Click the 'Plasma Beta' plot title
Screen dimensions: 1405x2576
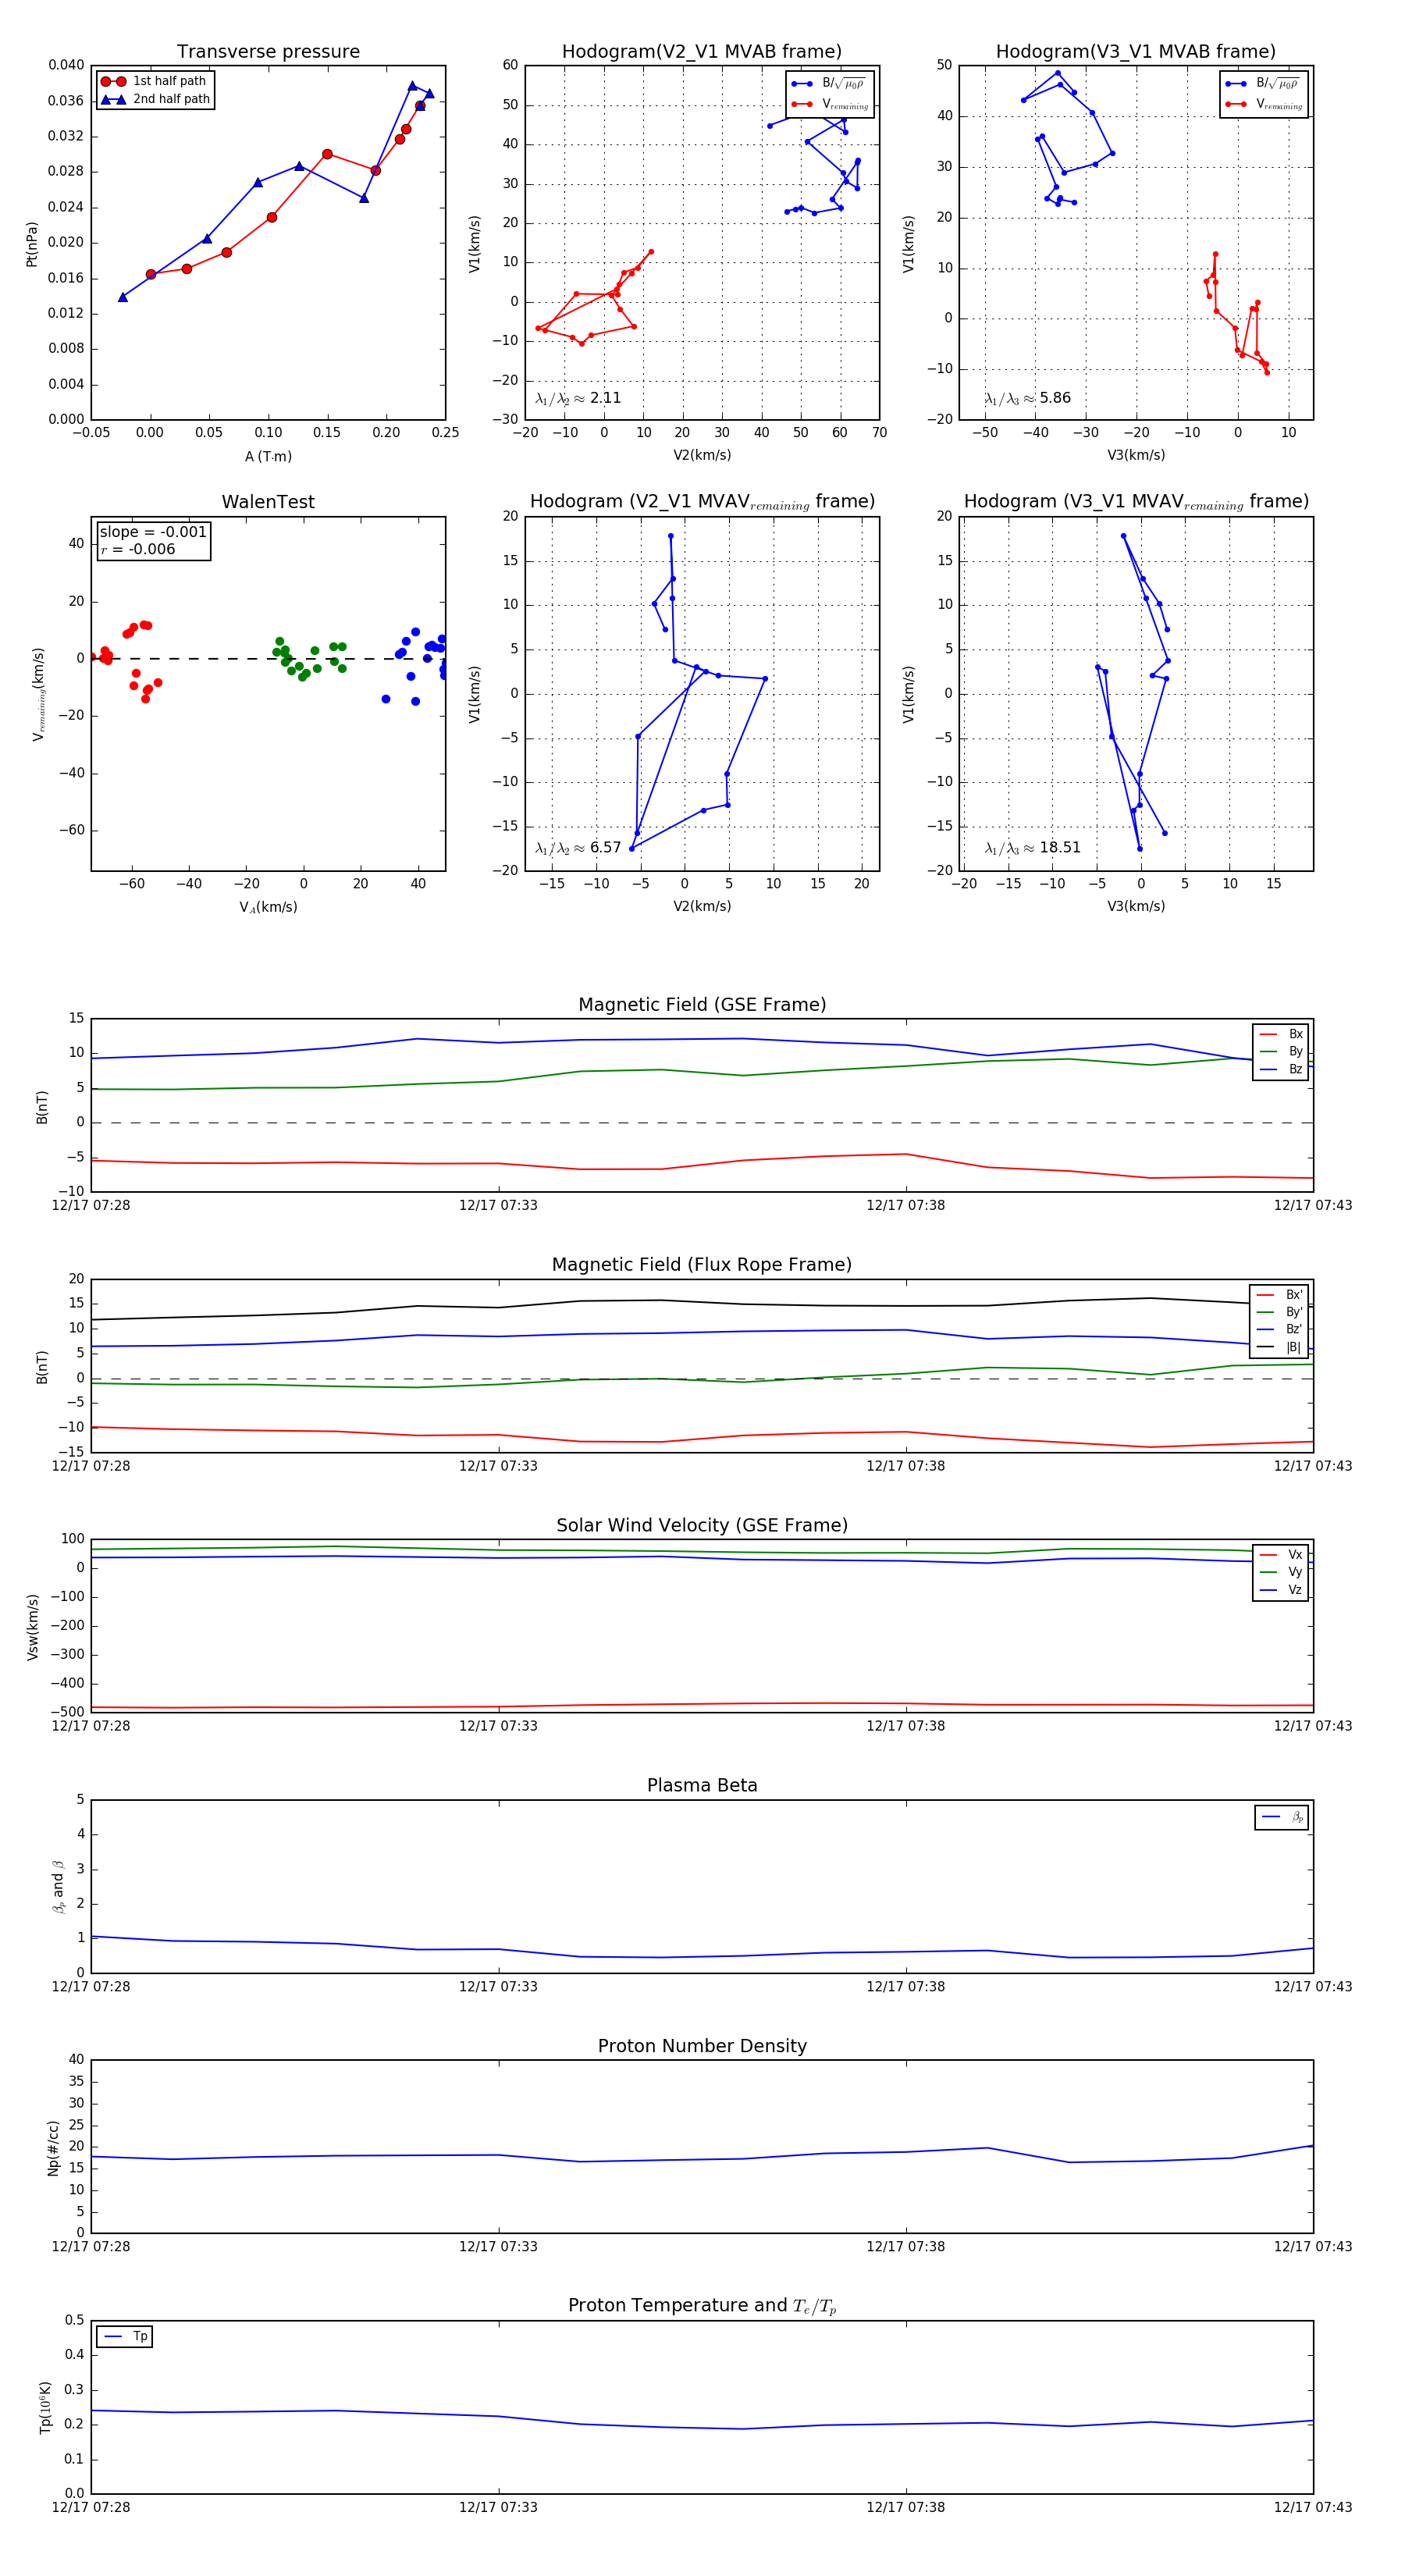tap(702, 1786)
